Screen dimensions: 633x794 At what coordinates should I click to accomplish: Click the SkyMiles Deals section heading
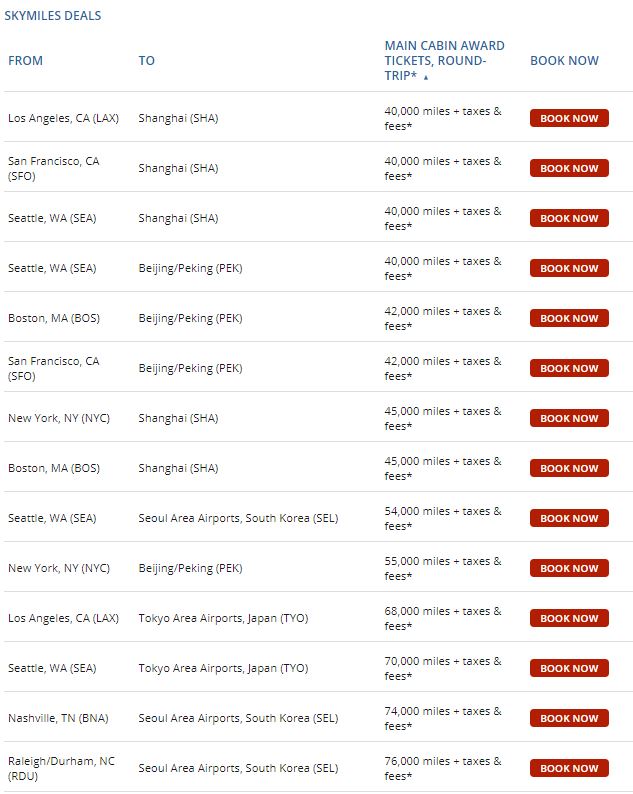click(x=53, y=16)
